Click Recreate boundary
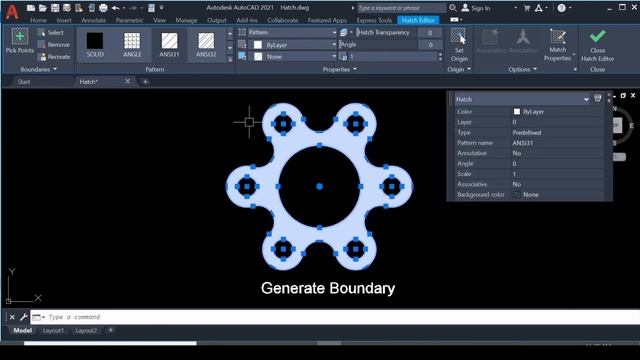Screen dimensions: 640x360 (x=54, y=57)
